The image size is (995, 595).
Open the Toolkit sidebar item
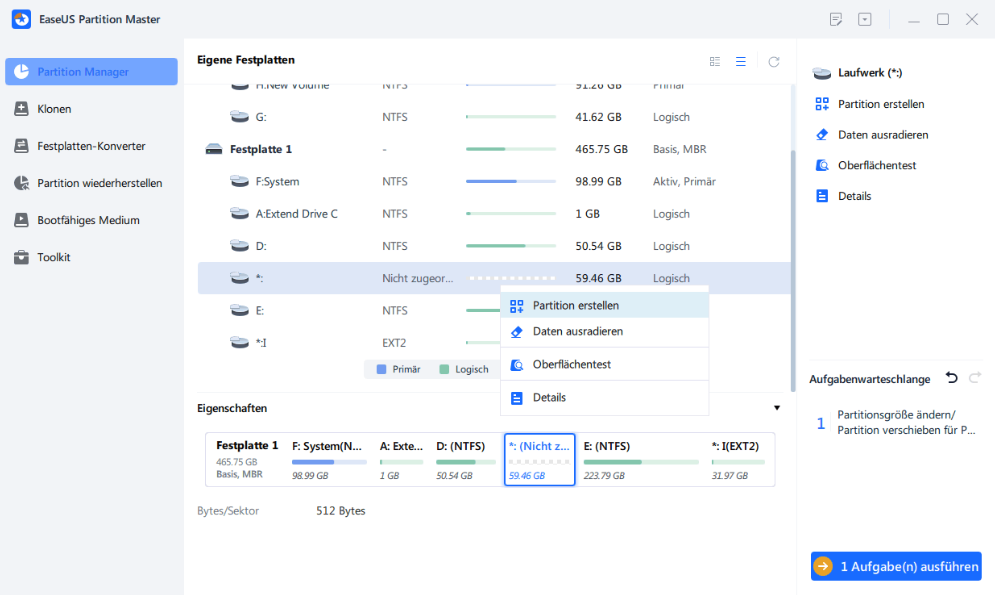54,257
